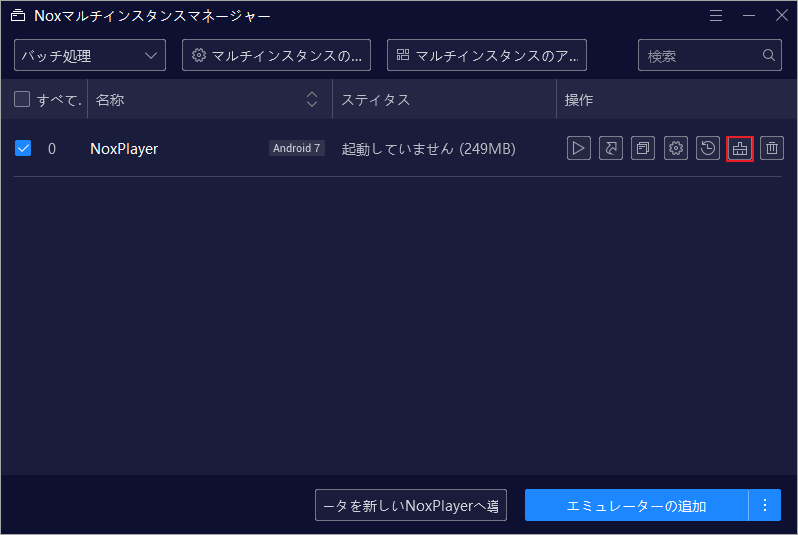Click the Nox window icon in the title bar

(x=18, y=16)
